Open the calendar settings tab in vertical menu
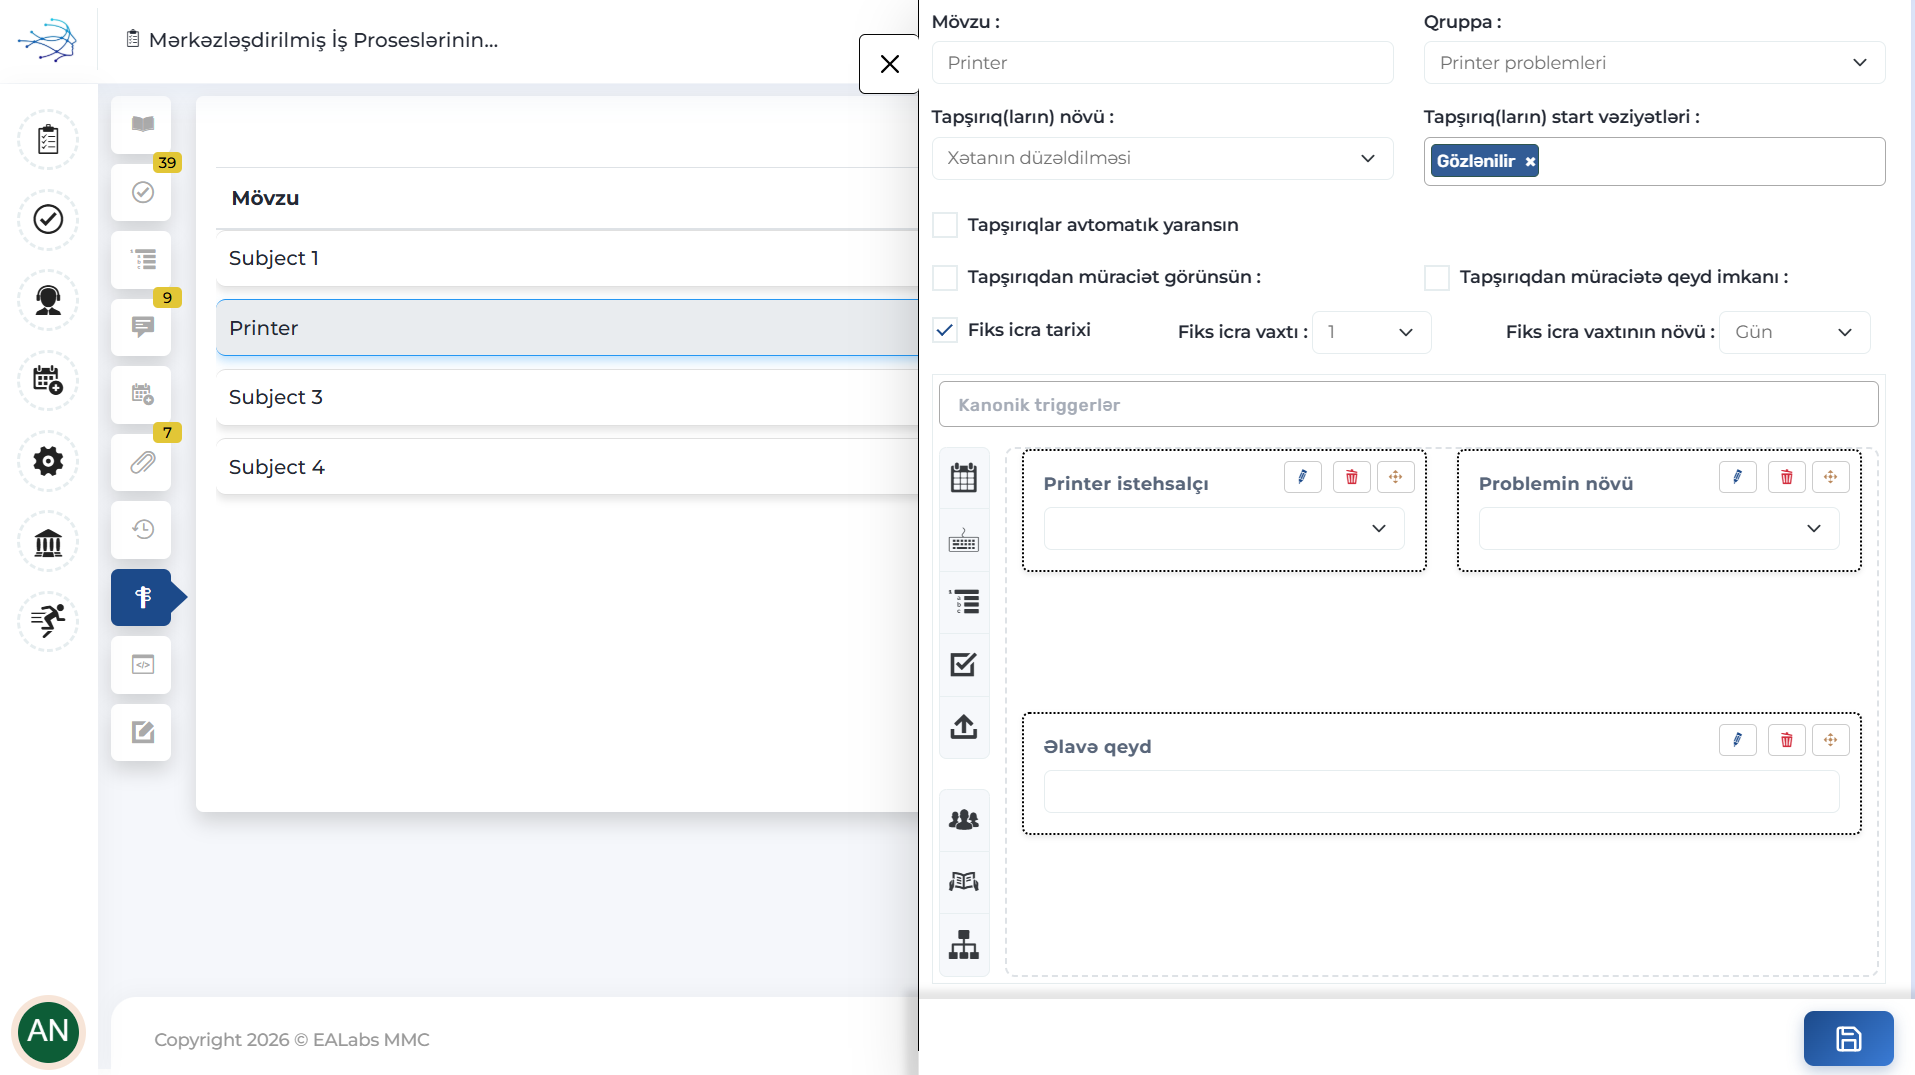This screenshot has width=1915, height=1075. (142, 395)
